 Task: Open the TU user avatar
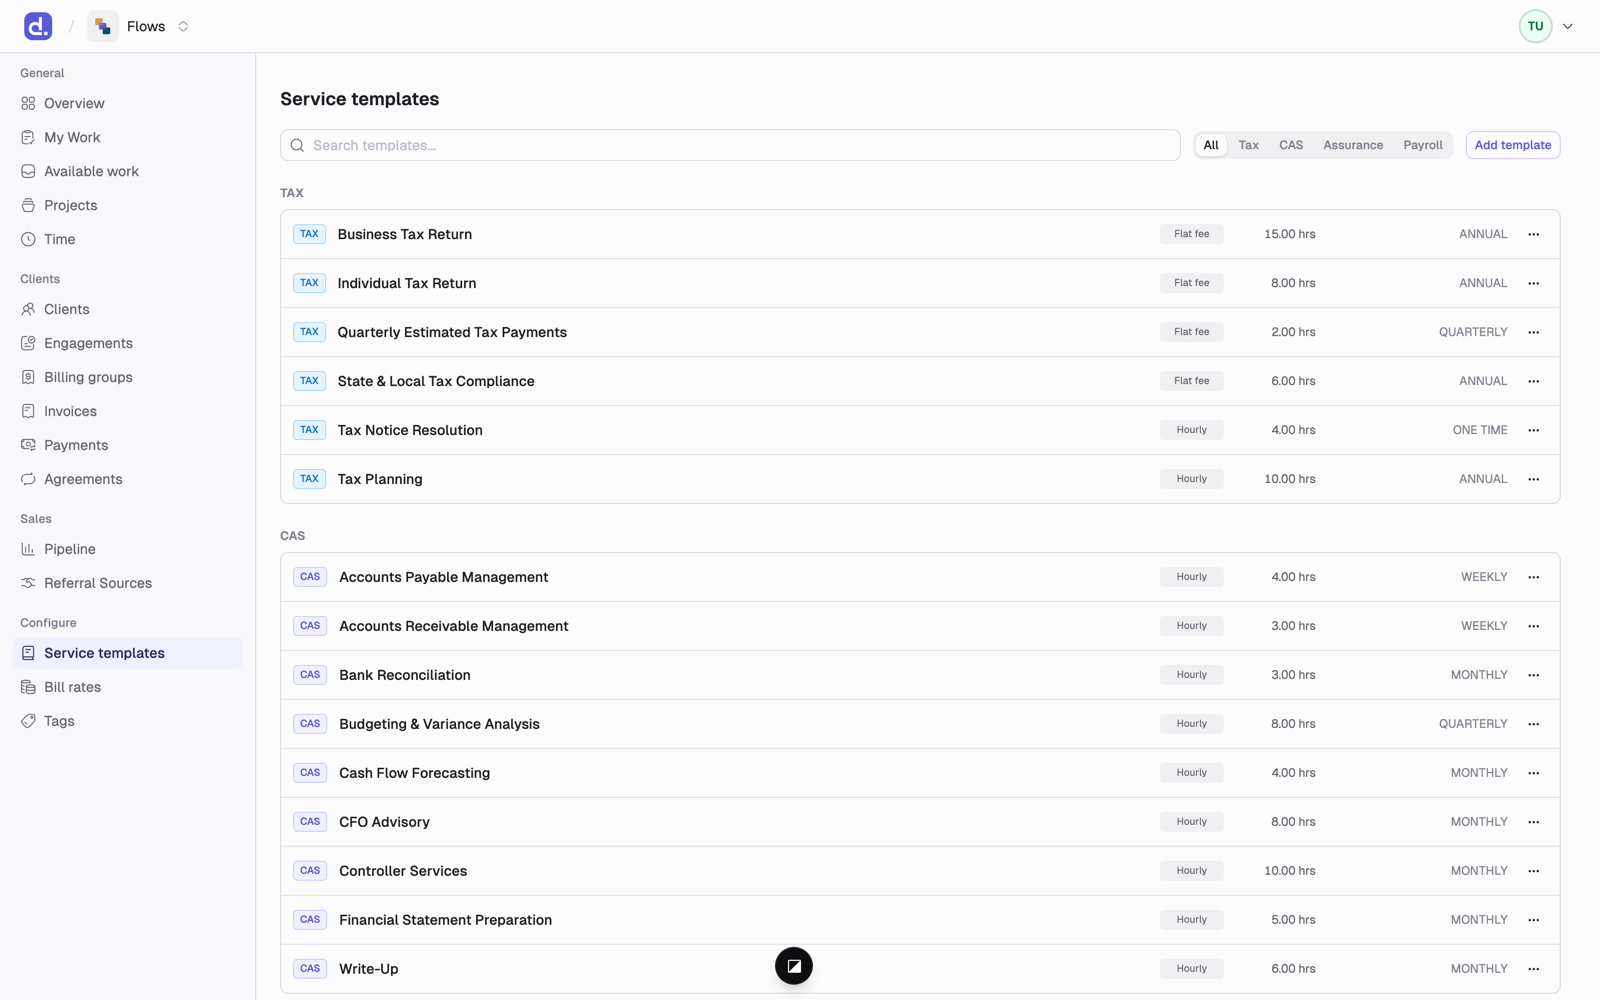pos(1535,26)
